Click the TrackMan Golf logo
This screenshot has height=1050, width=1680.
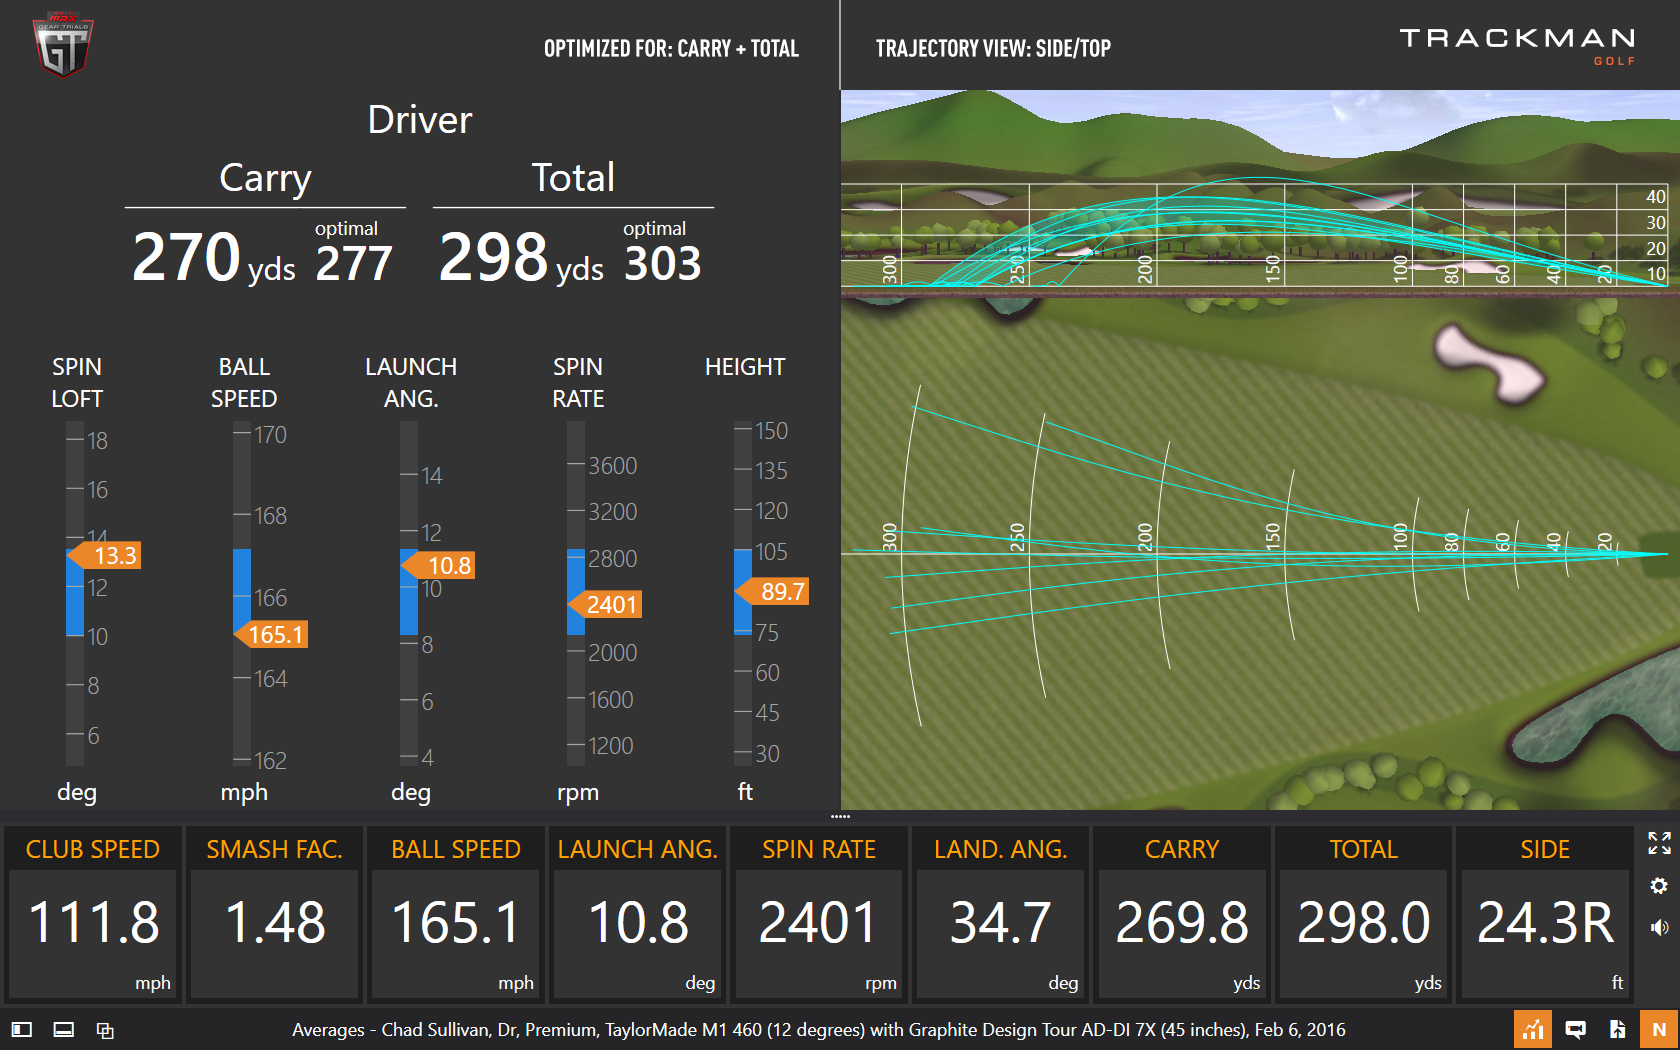click(x=1517, y=45)
